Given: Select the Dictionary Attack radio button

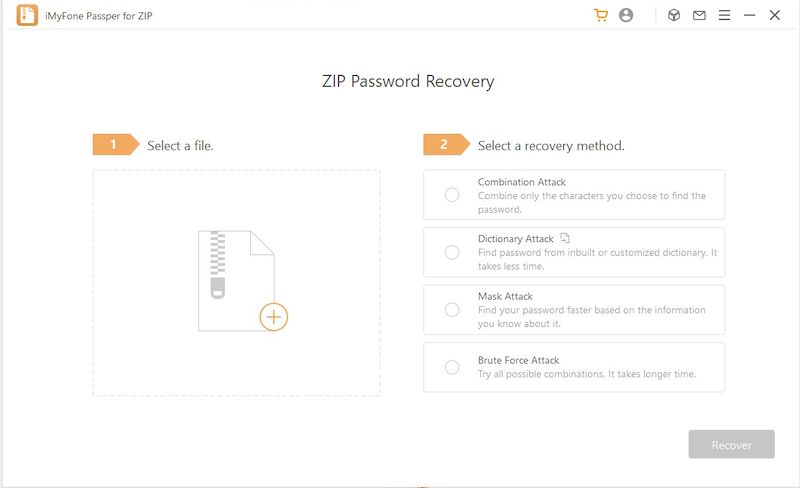Looking at the screenshot, I should [452, 252].
